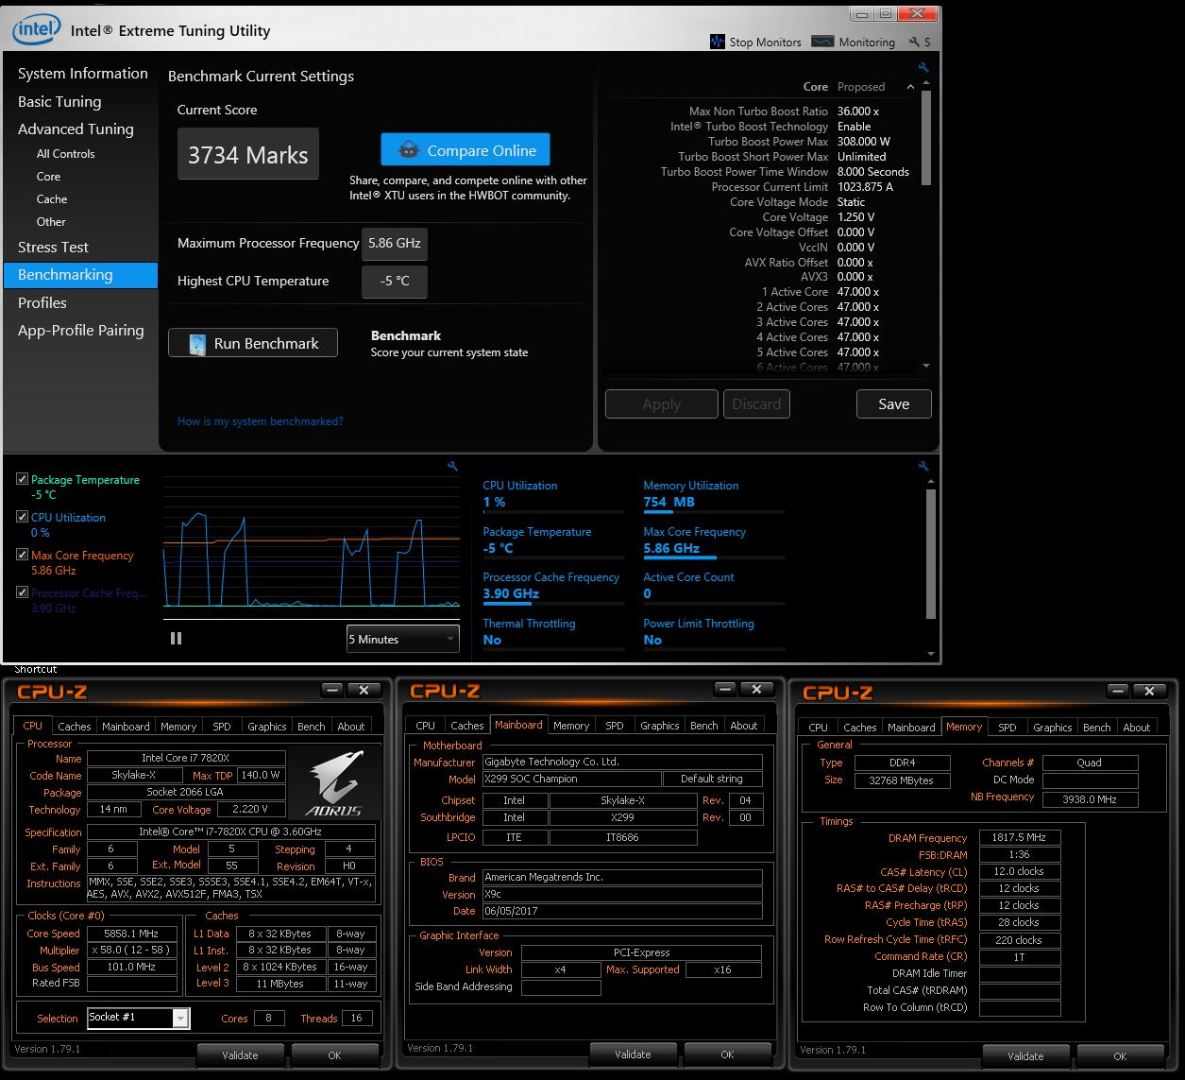1185x1080 pixels.
Task: Minimize the first CPU-Z window
Action: (x=333, y=689)
